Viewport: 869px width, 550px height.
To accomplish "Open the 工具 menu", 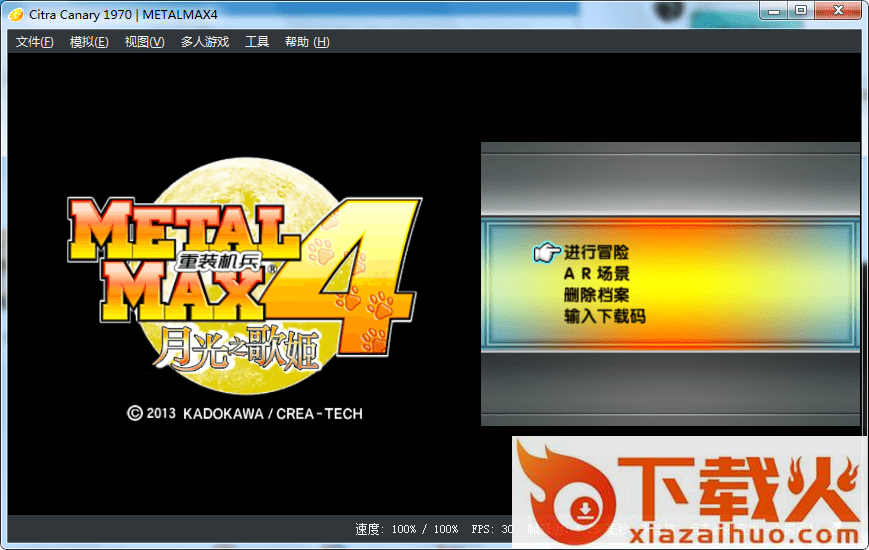I will (257, 42).
